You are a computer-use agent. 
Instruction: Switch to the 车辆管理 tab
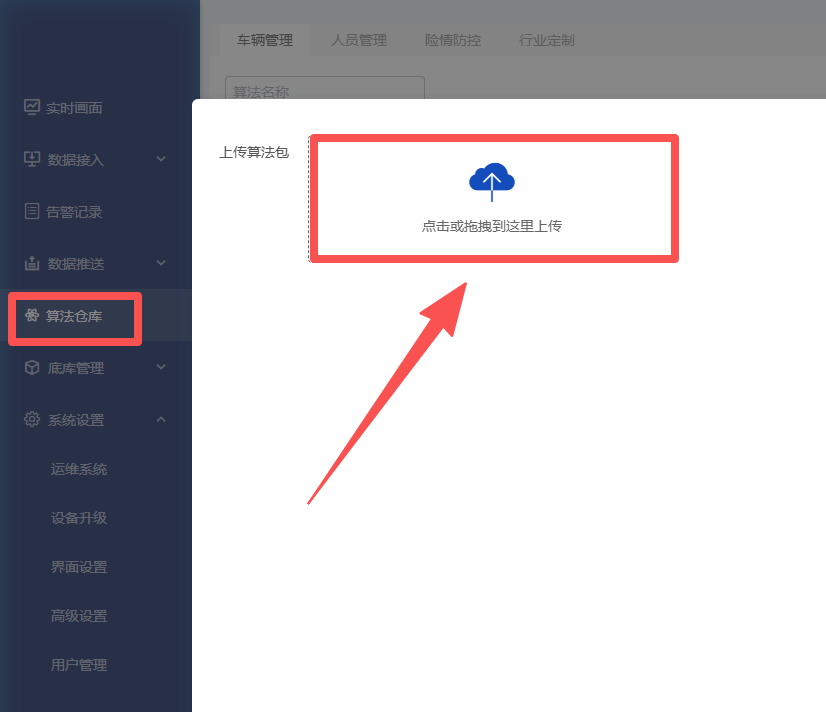point(265,40)
